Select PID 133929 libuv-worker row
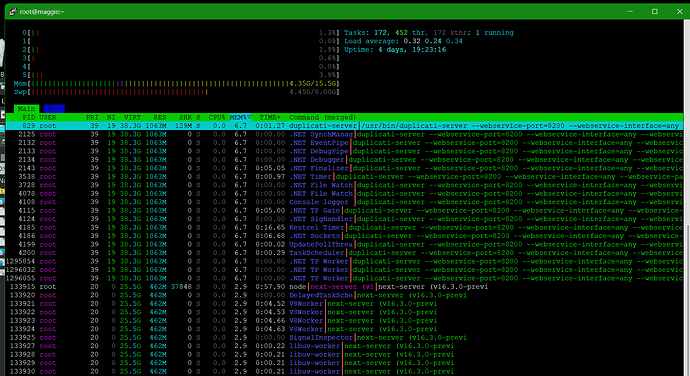Viewport: 690px width, 376px height. tap(344, 363)
